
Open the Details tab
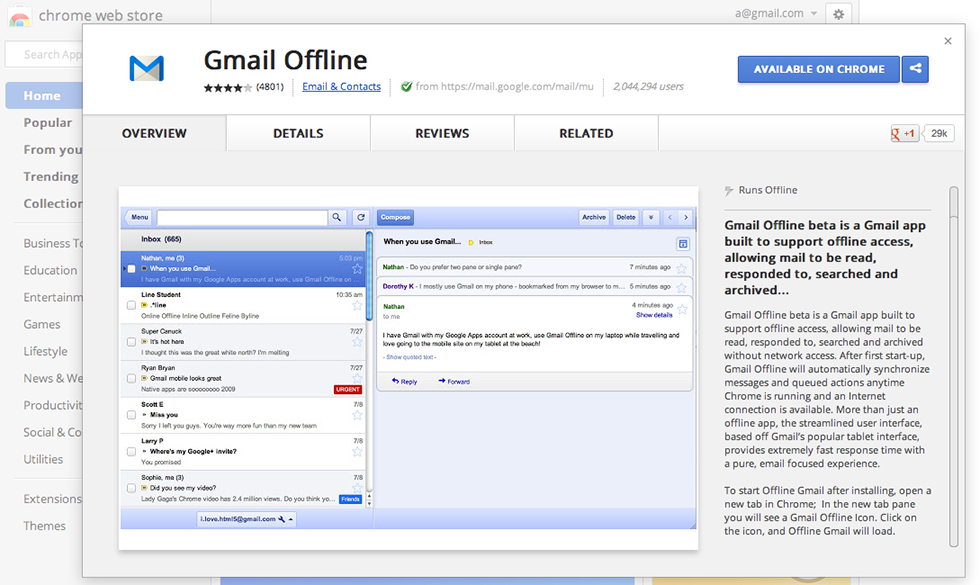tap(298, 133)
